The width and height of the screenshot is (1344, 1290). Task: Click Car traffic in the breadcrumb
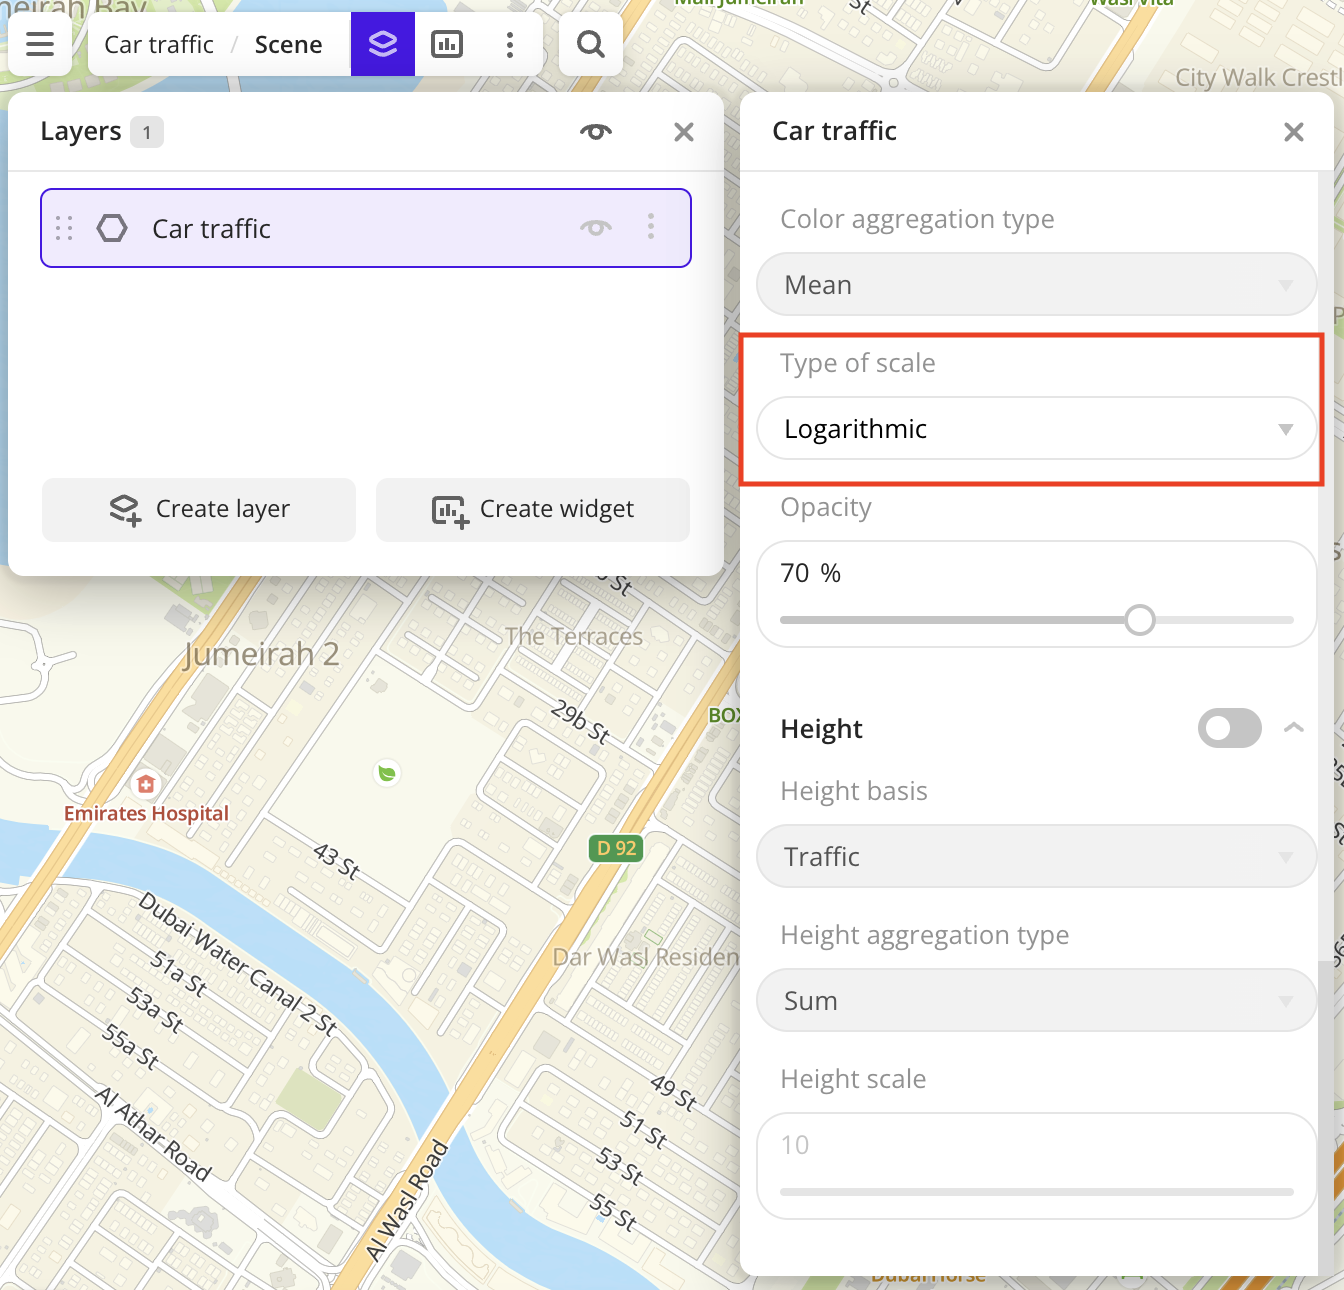[160, 44]
